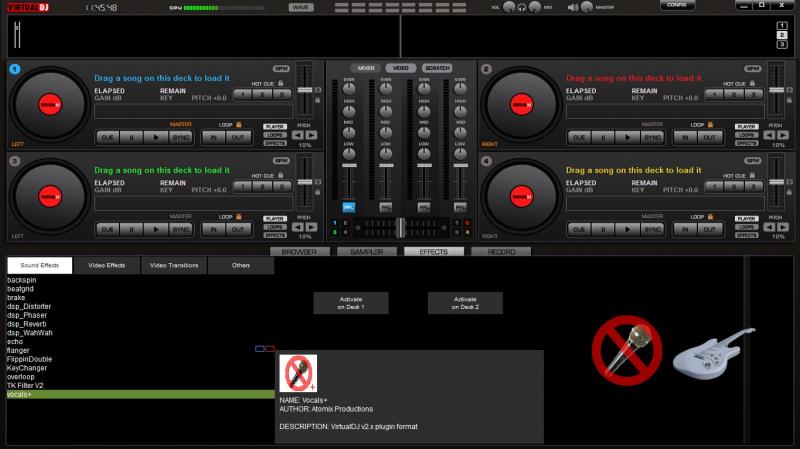Click the channel 1 gain knob
Image resolution: width=800 pixels, height=449 pixels.
click(x=349, y=89)
